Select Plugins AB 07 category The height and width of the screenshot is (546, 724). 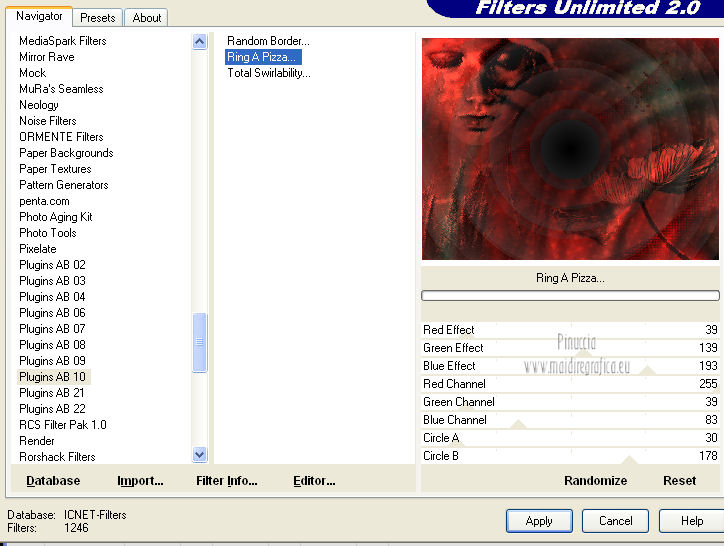(52, 329)
